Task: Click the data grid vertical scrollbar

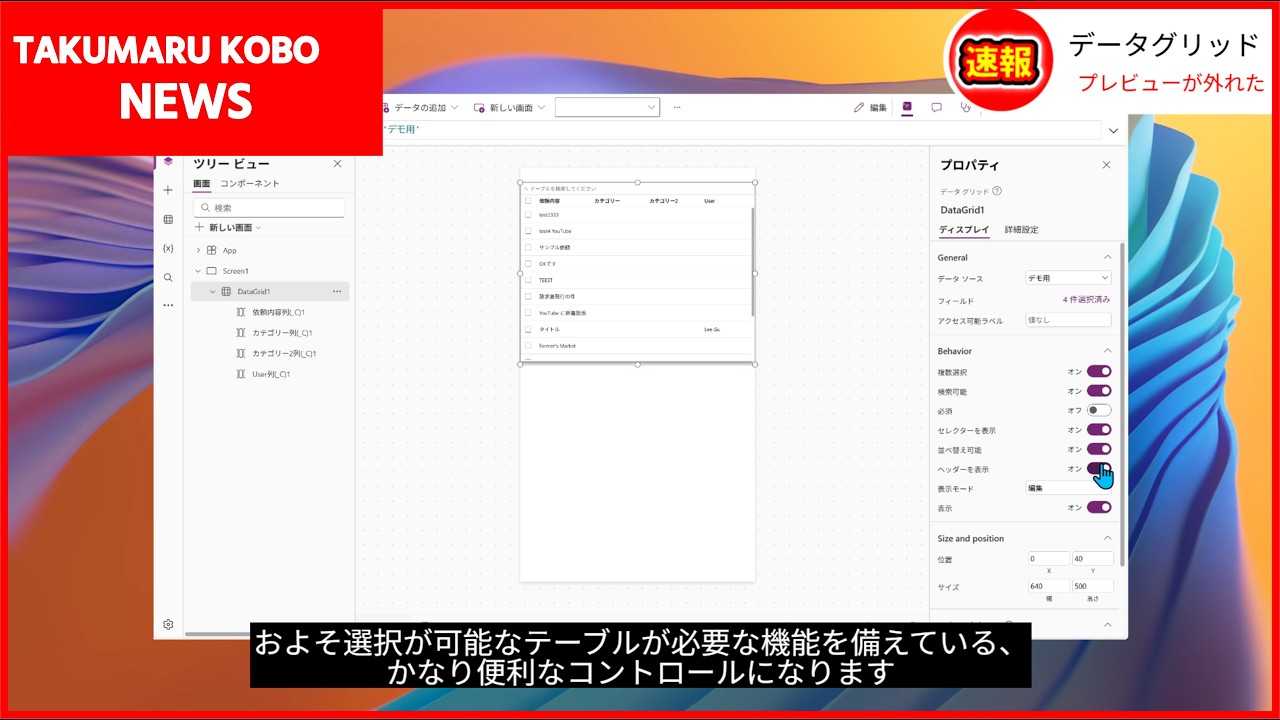Action: tap(753, 262)
